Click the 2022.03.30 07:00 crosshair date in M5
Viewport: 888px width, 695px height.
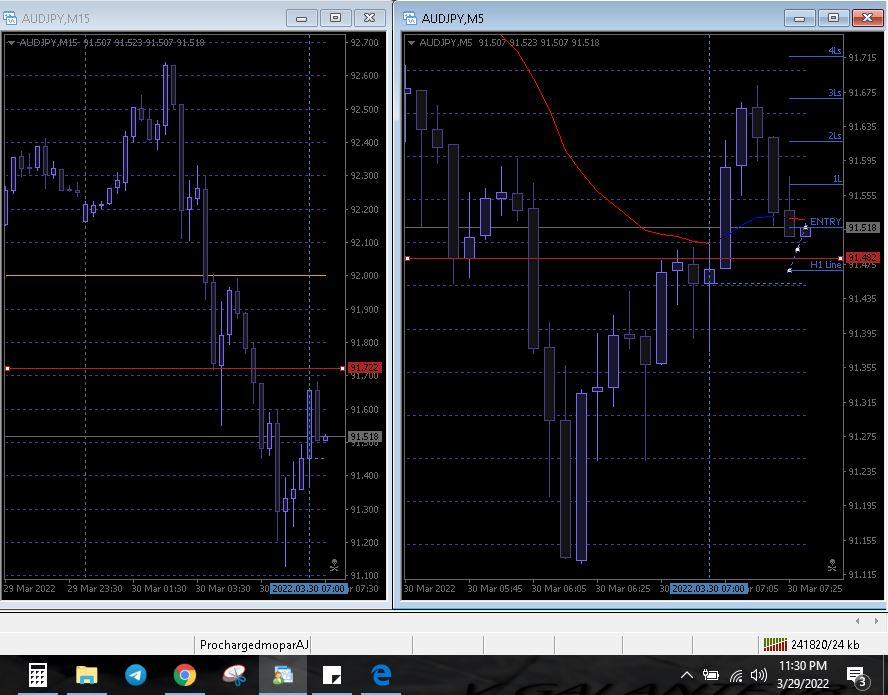pyautogui.click(x=708, y=589)
